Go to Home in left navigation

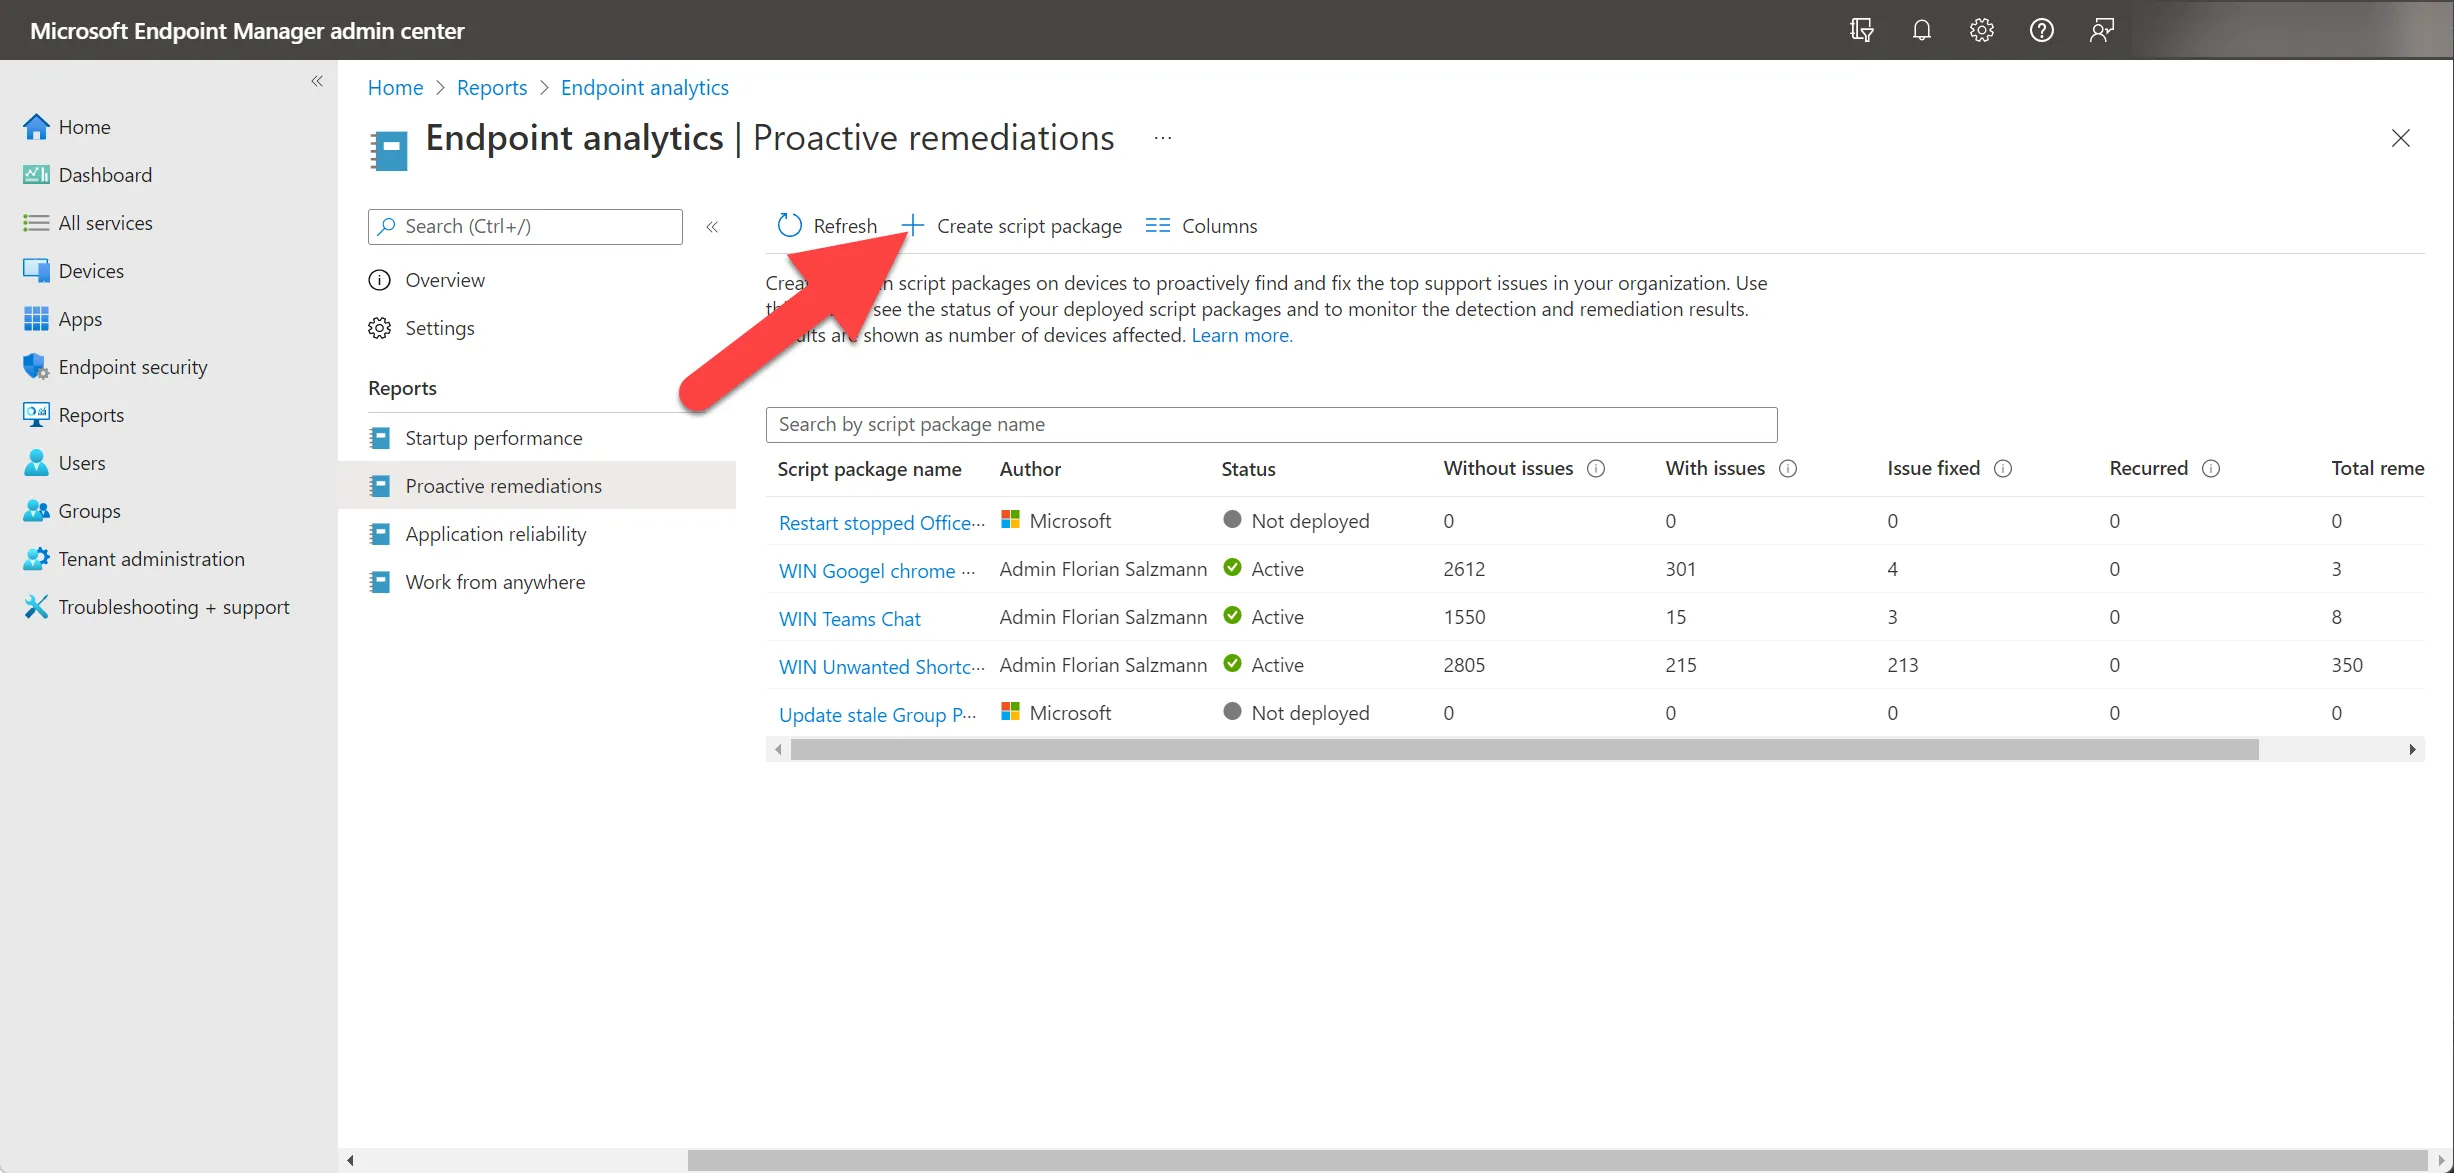coord(84,127)
